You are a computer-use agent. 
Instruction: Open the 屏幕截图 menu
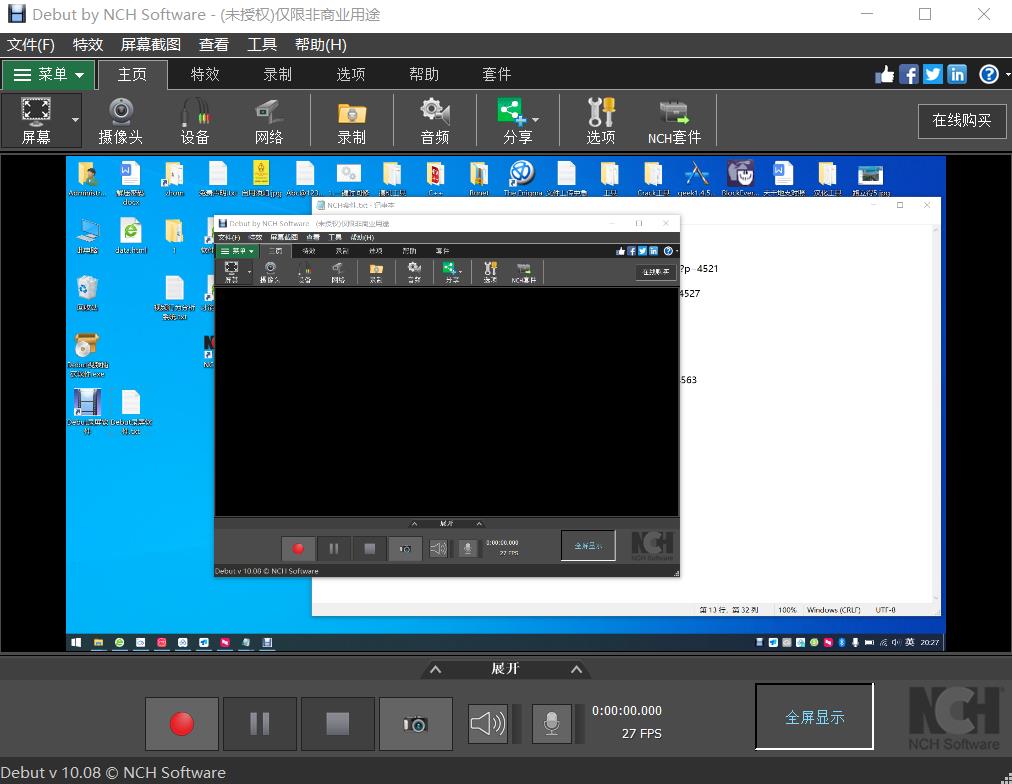tap(151, 45)
